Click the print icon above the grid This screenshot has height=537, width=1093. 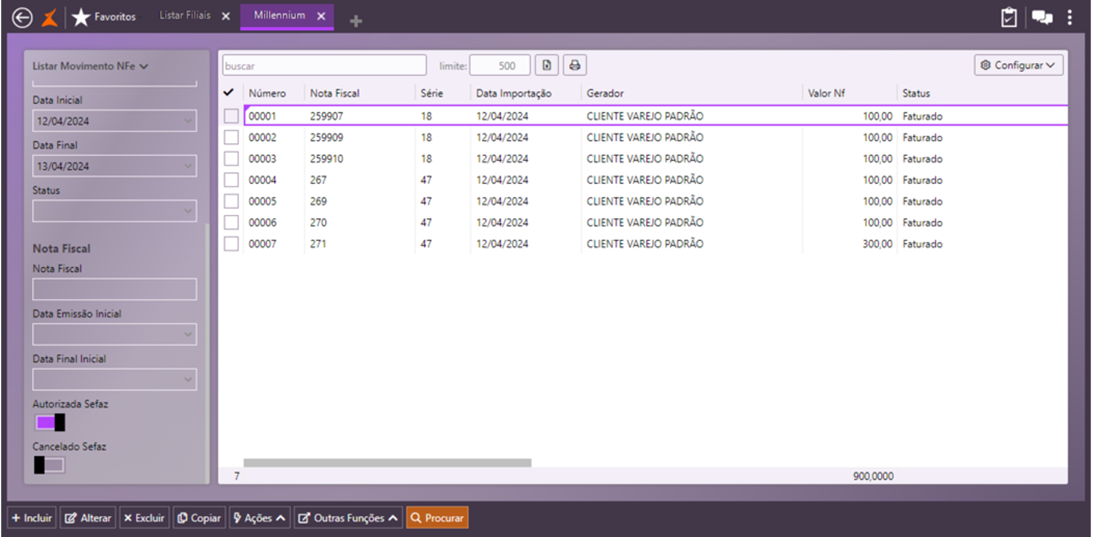[x=574, y=65]
